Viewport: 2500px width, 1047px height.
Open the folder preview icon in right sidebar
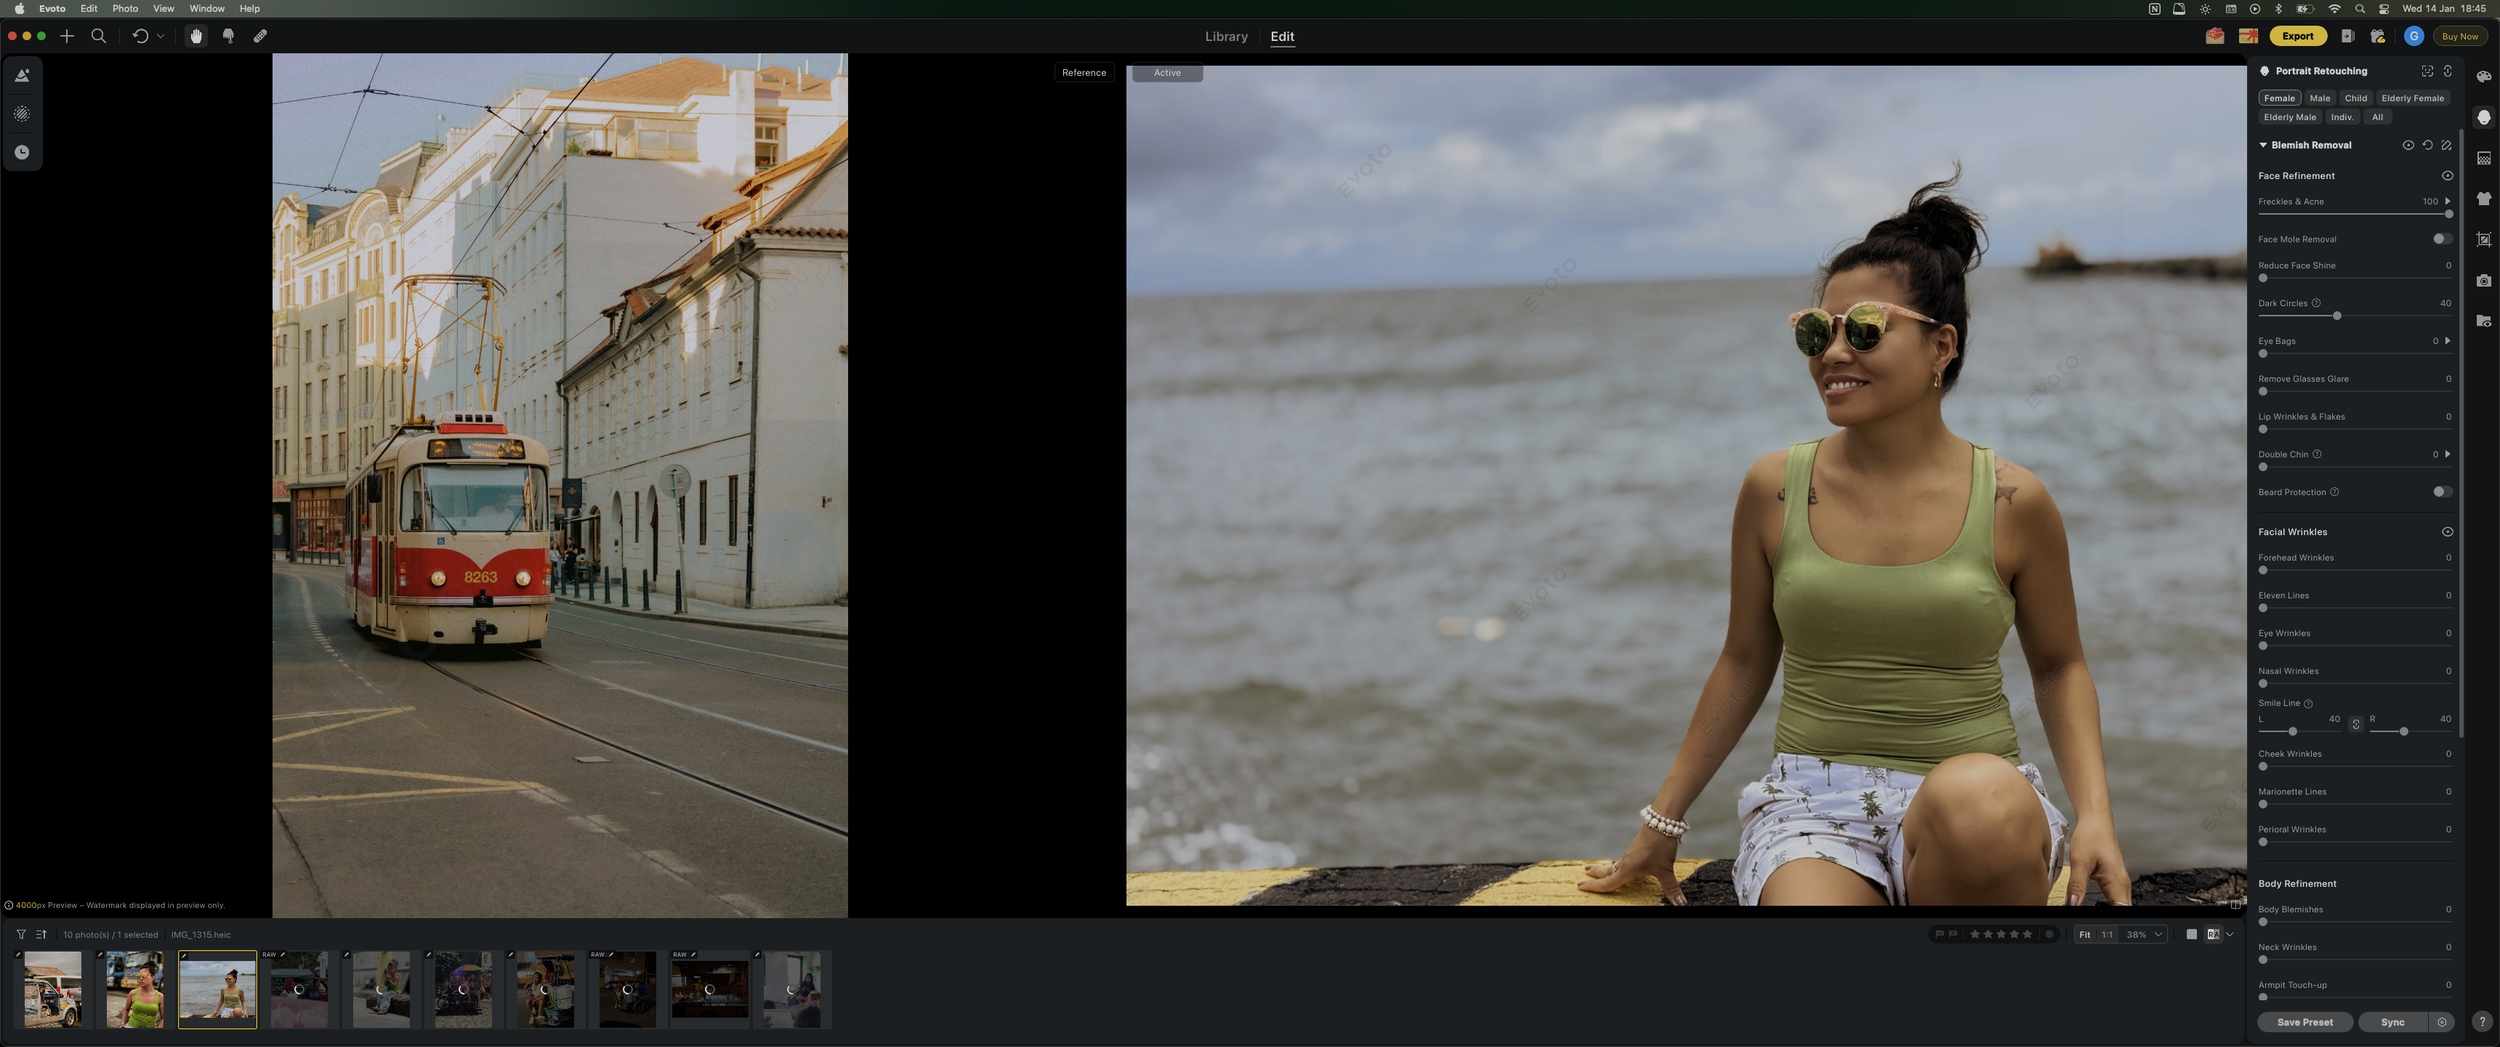pyautogui.click(x=2483, y=321)
